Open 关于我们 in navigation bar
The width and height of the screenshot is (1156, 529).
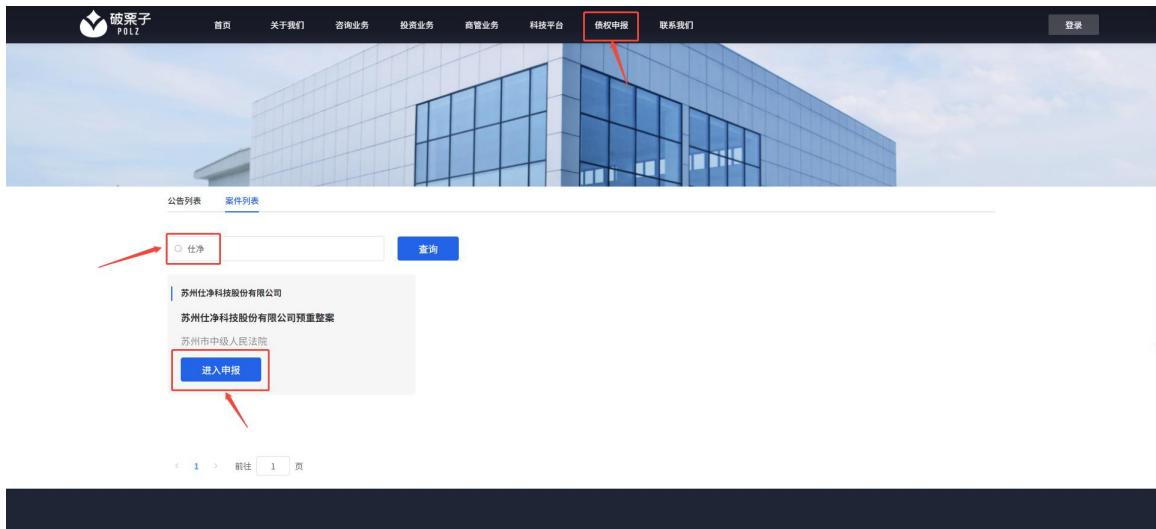tap(287, 25)
